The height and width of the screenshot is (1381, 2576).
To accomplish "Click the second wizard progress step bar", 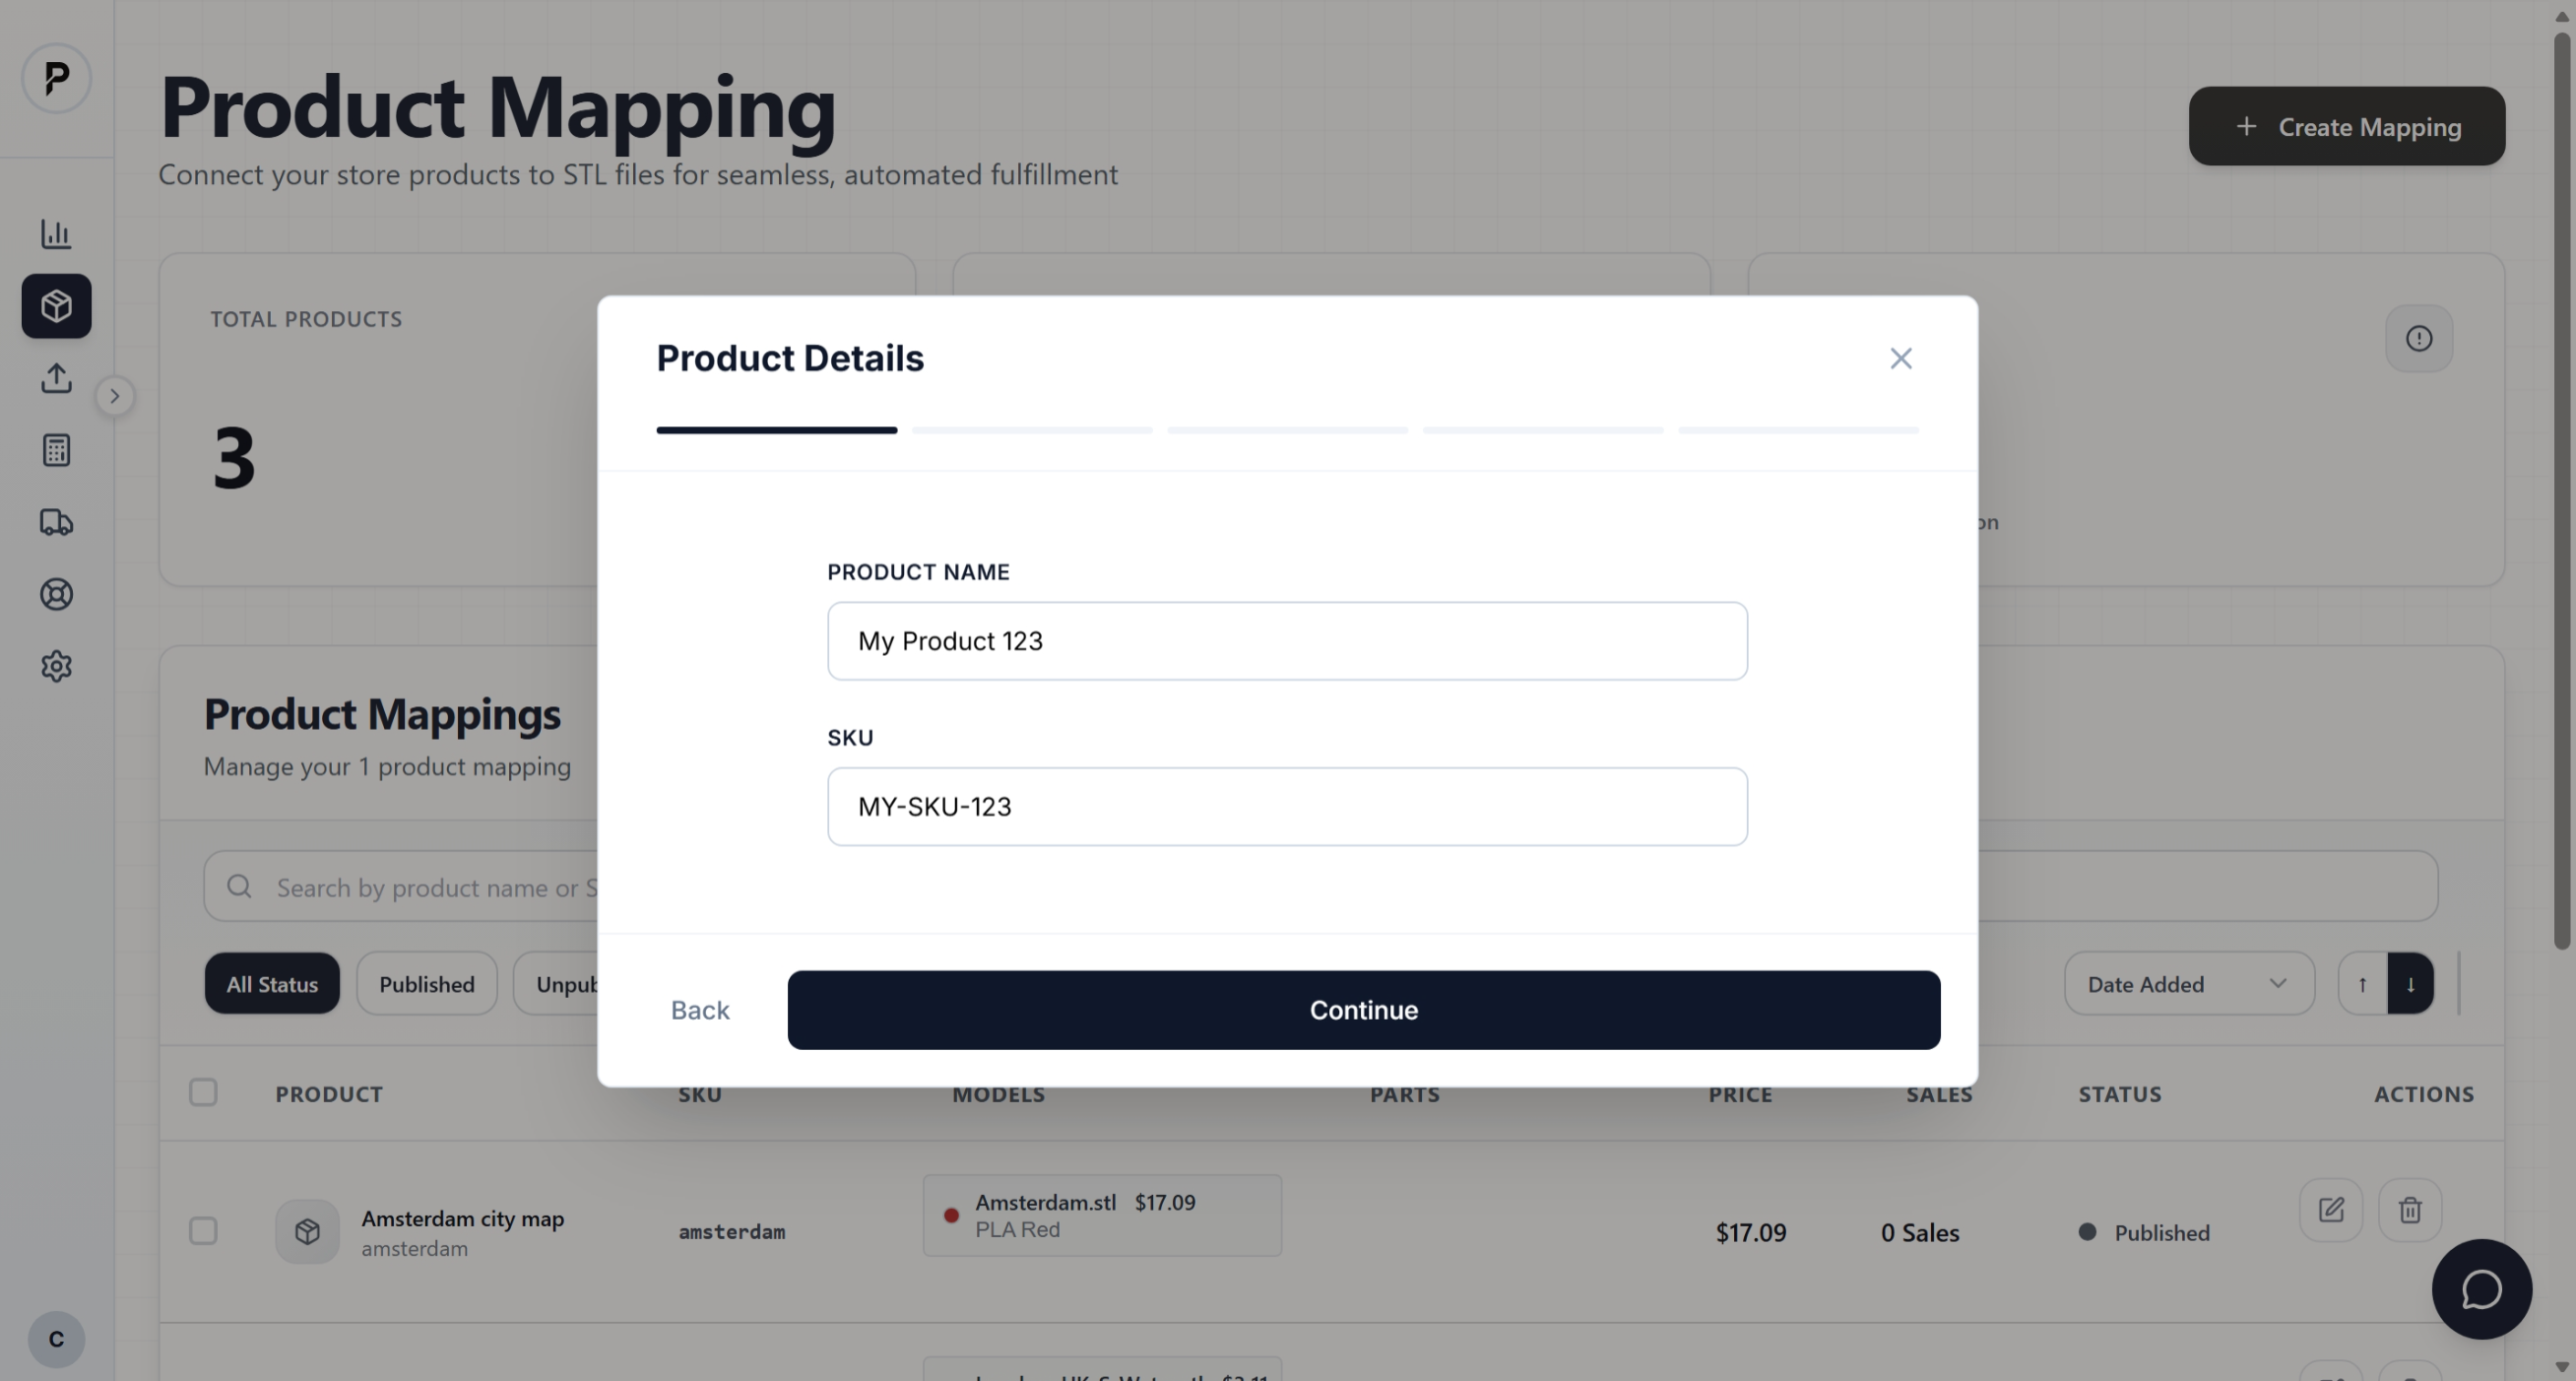I will click(x=1032, y=430).
